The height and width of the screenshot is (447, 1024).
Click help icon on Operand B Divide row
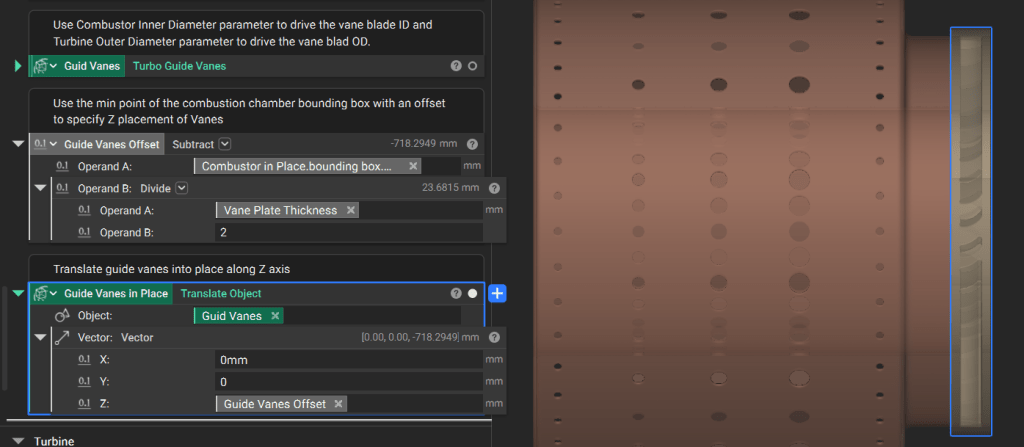click(494, 188)
